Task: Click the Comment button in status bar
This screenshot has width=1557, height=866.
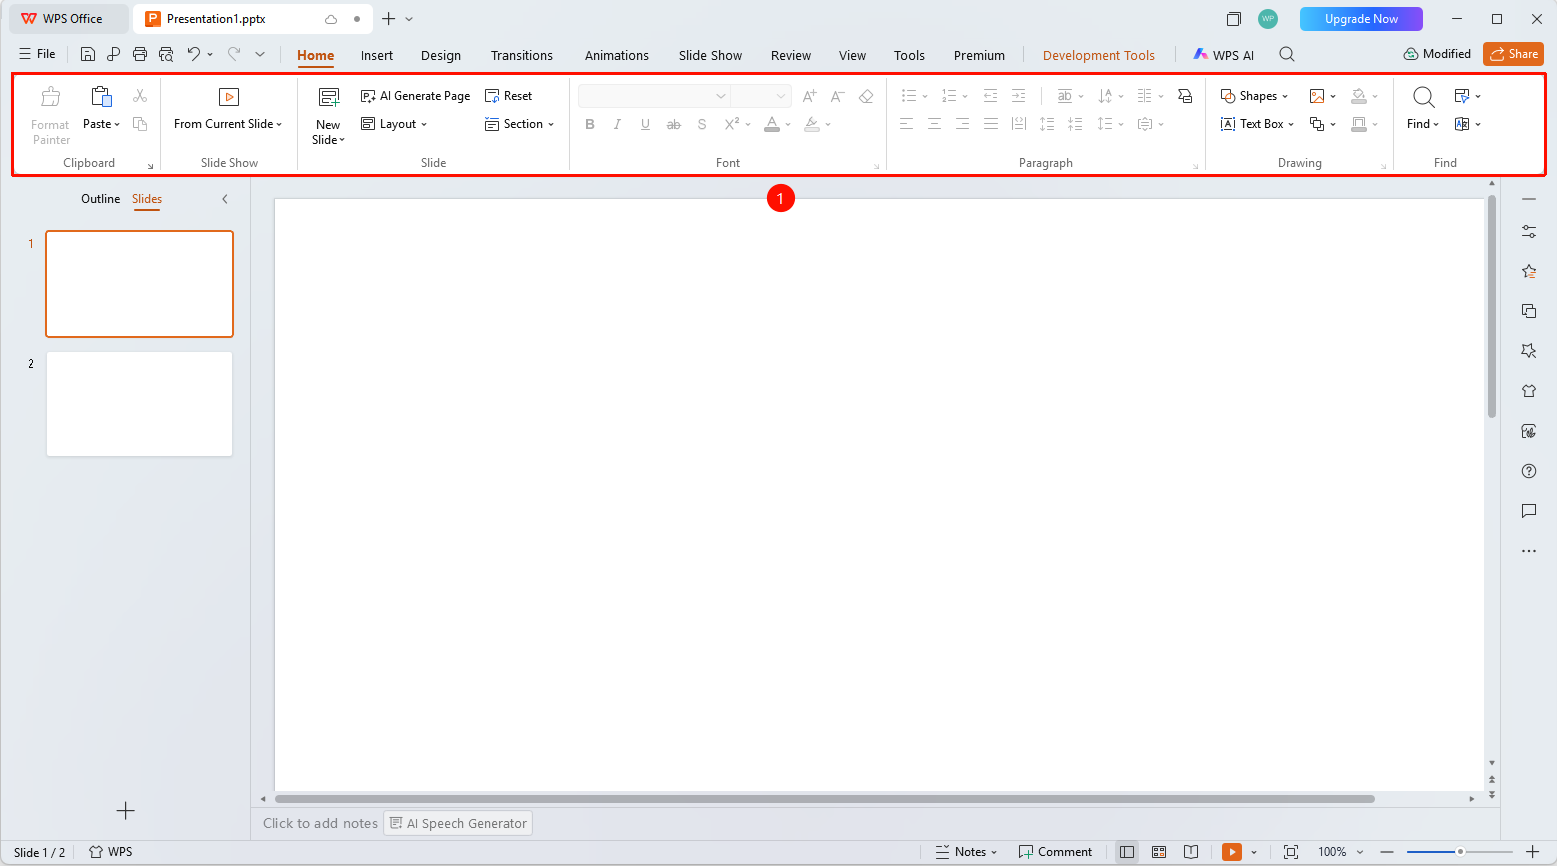Action: [1055, 852]
